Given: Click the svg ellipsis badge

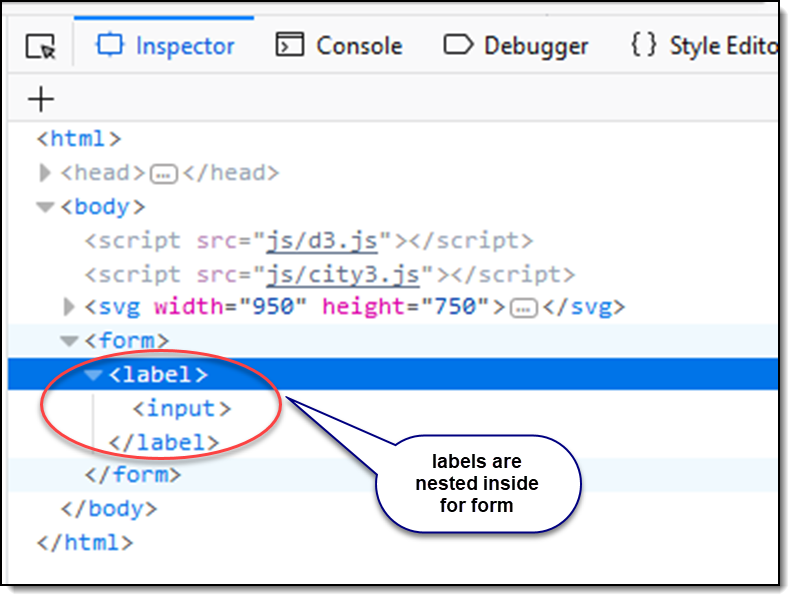Looking at the screenshot, I should [523, 308].
